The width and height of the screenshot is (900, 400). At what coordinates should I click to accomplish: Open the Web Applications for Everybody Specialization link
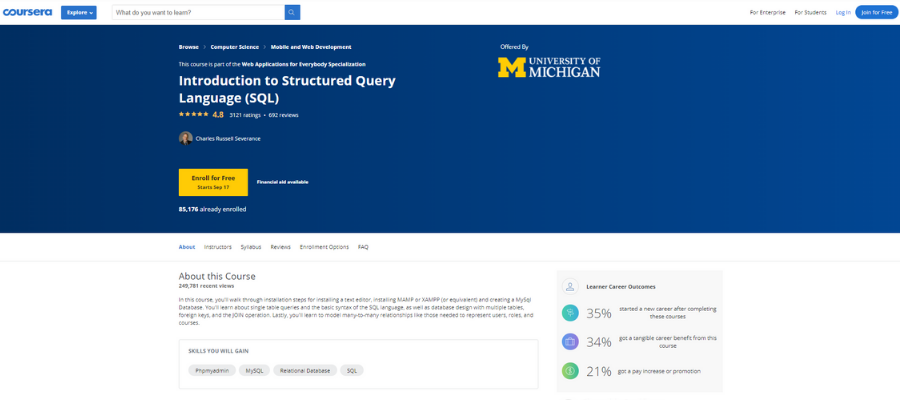click(304, 64)
